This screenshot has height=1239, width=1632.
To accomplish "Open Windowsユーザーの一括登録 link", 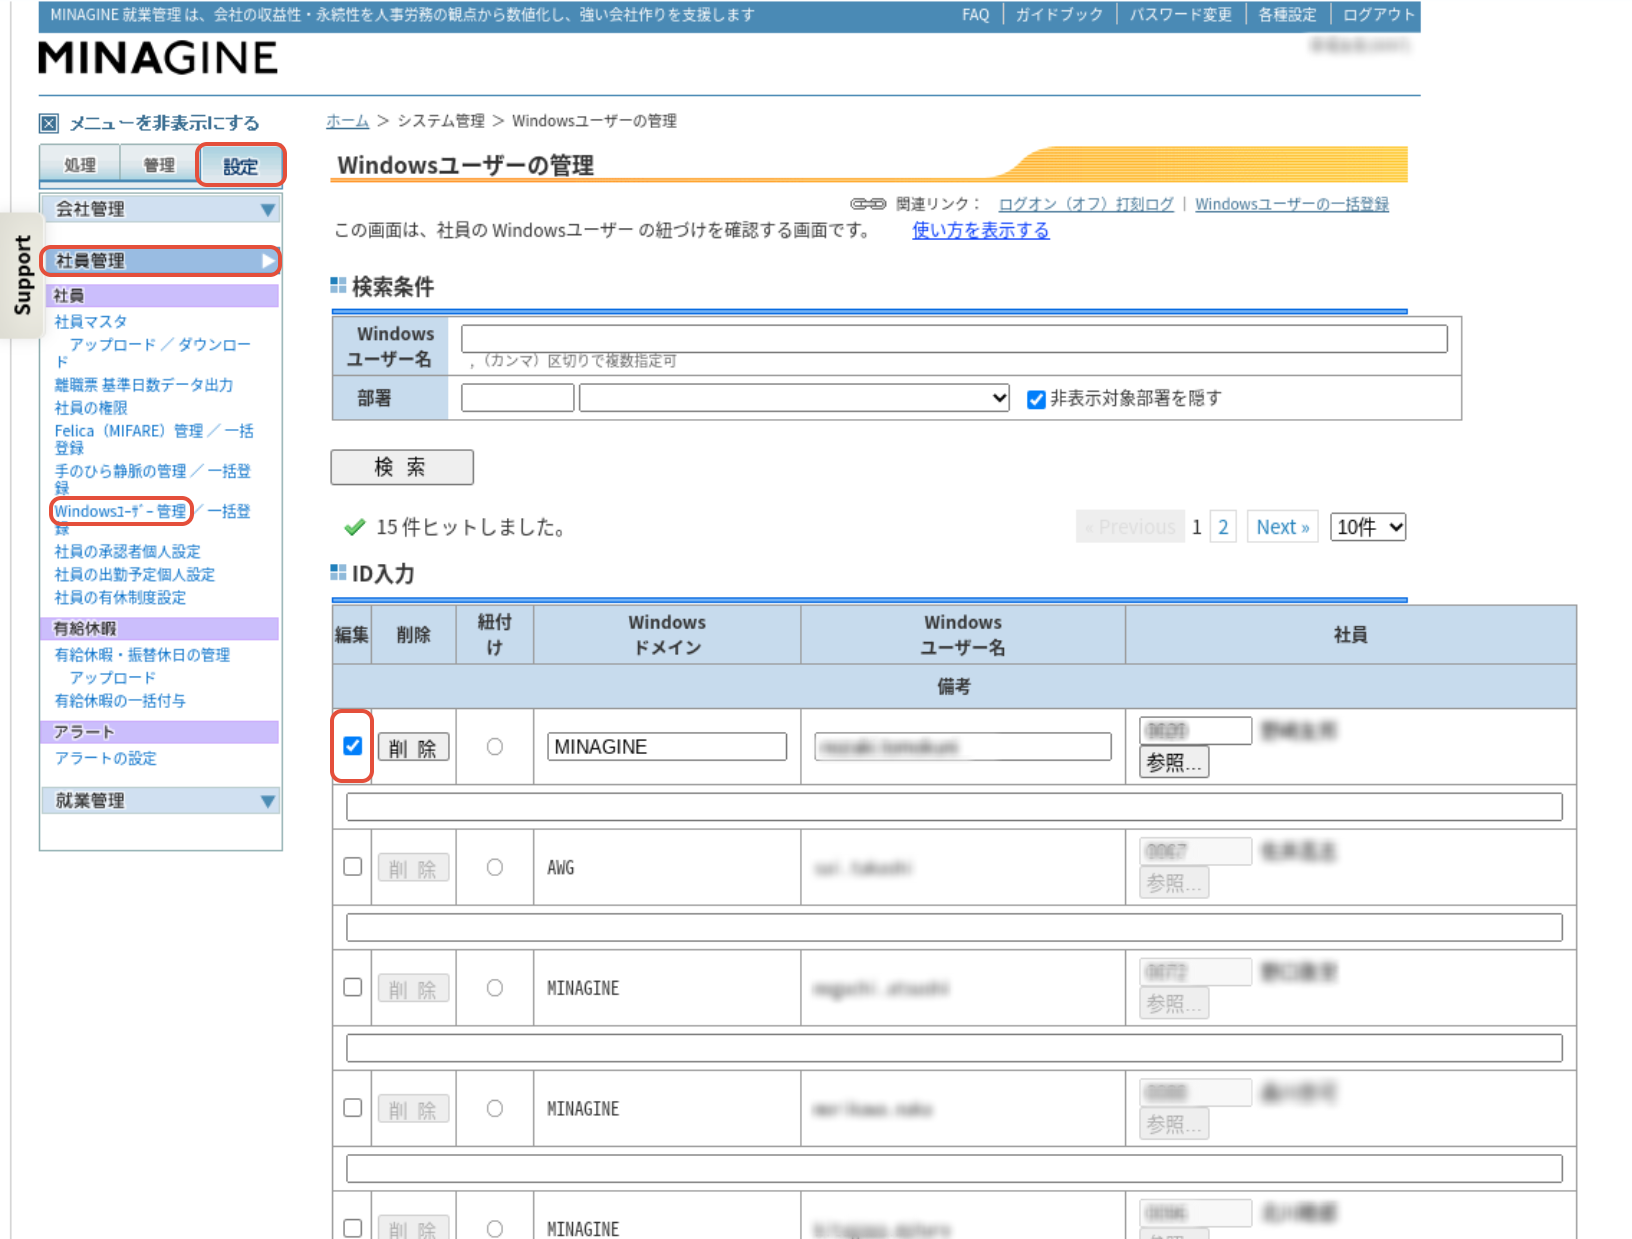I will pos(1292,204).
